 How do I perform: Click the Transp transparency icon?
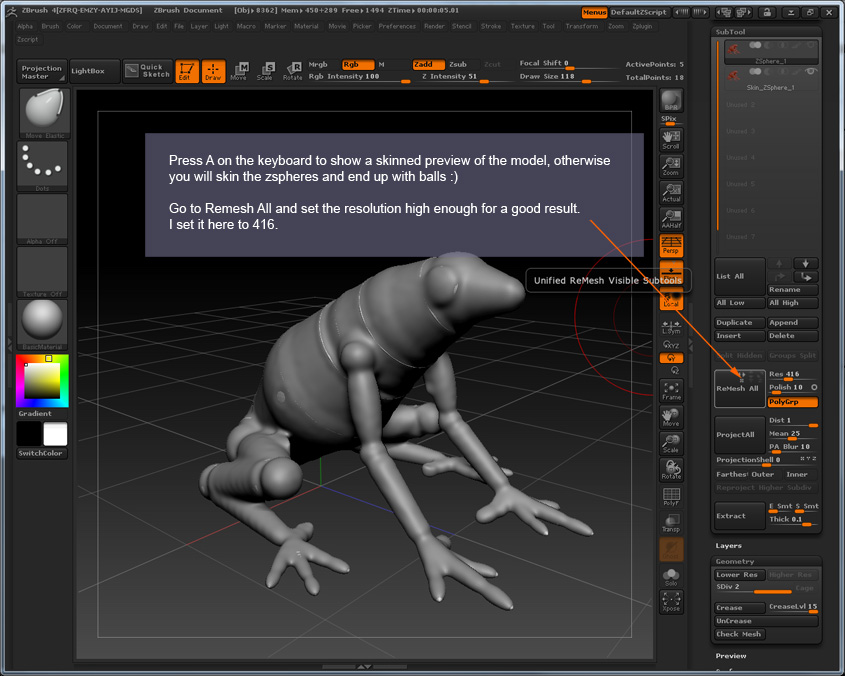(x=671, y=523)
